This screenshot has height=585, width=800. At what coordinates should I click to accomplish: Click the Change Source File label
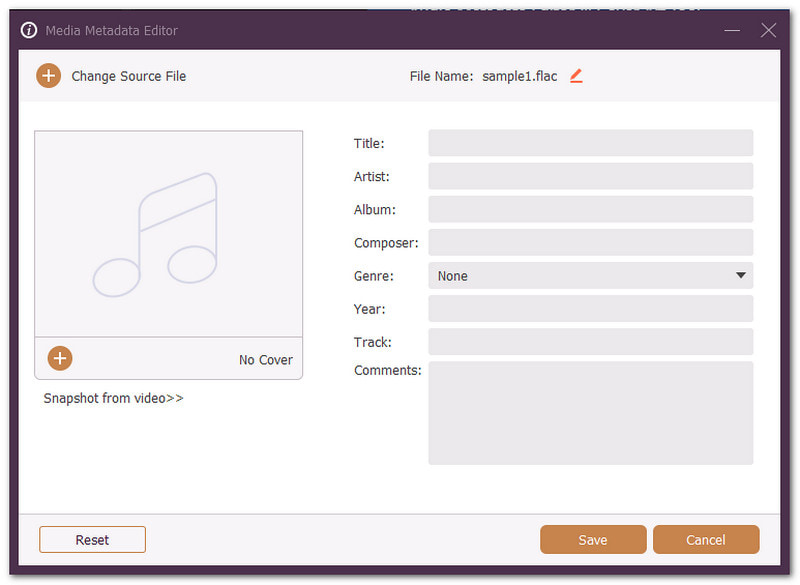[129, 77]
